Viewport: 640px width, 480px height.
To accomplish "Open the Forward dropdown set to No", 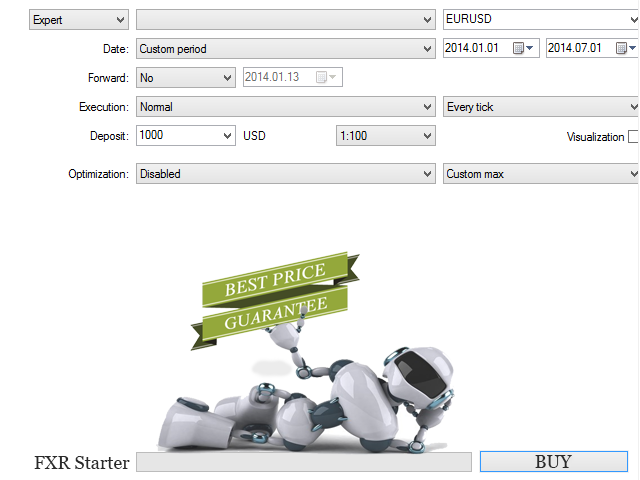I will pos(186,78).
